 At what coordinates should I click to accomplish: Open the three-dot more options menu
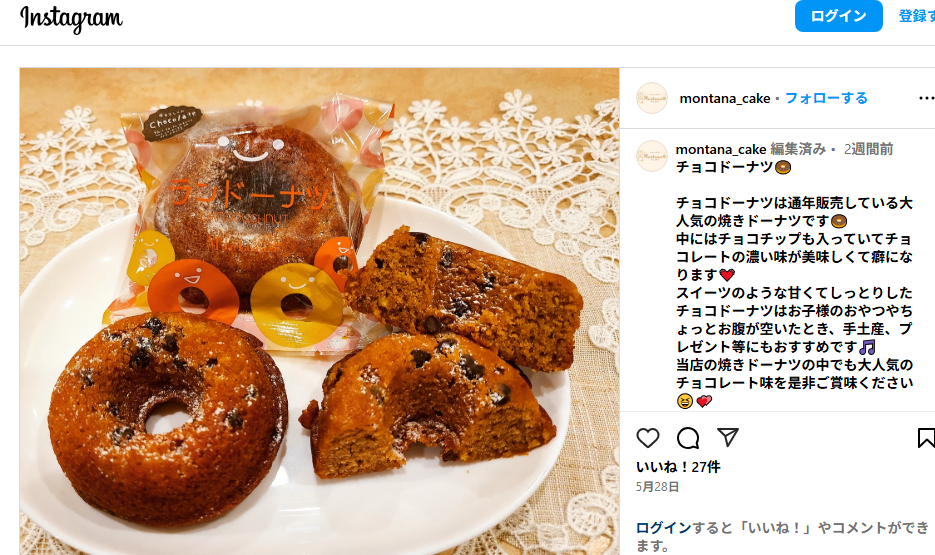click(x=926, y=98)
